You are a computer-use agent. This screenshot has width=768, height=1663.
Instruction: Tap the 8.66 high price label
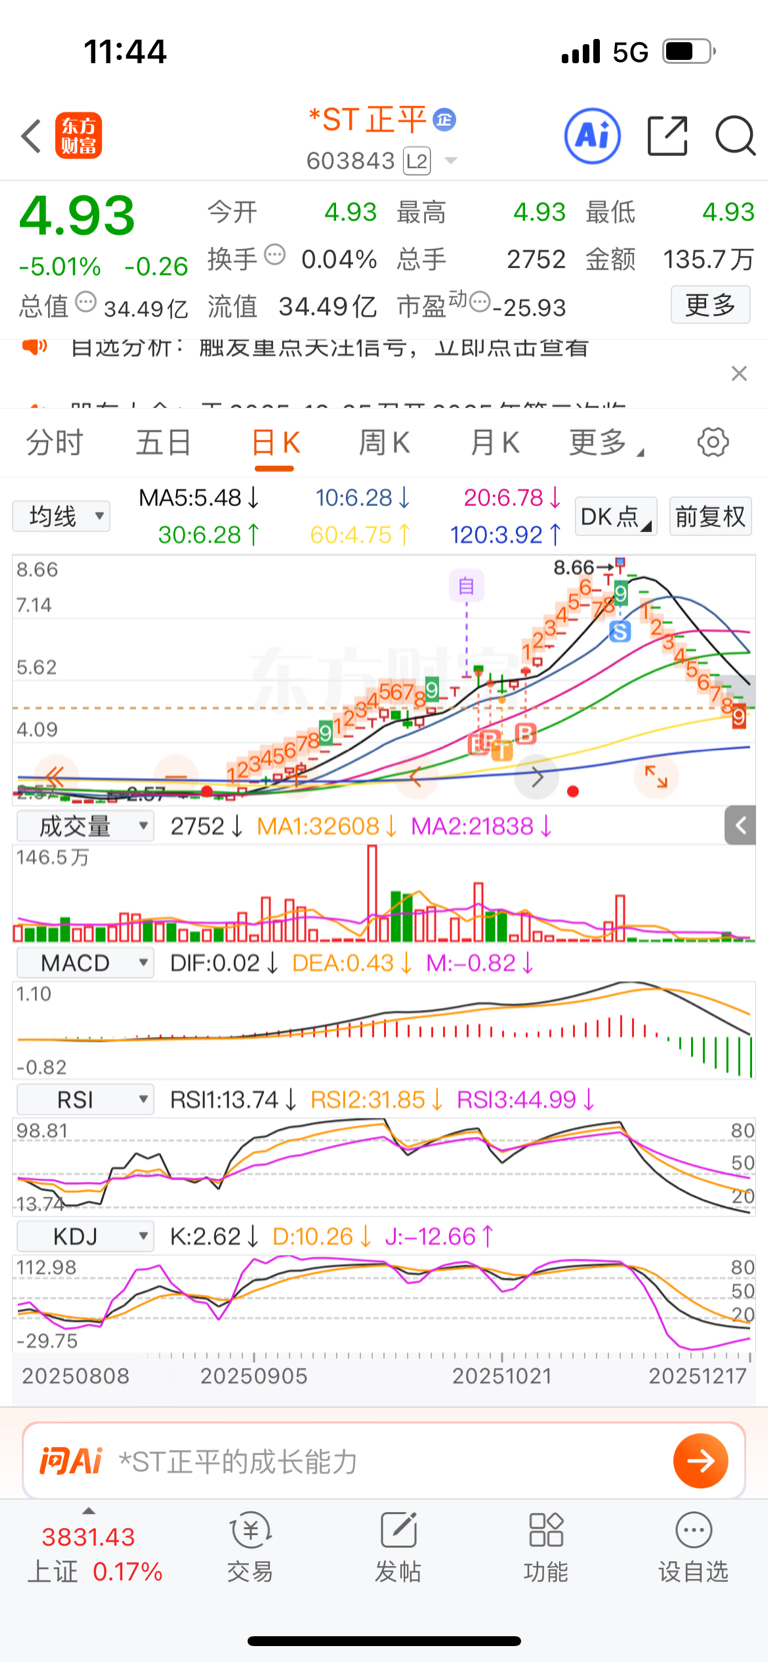(574, 567)
